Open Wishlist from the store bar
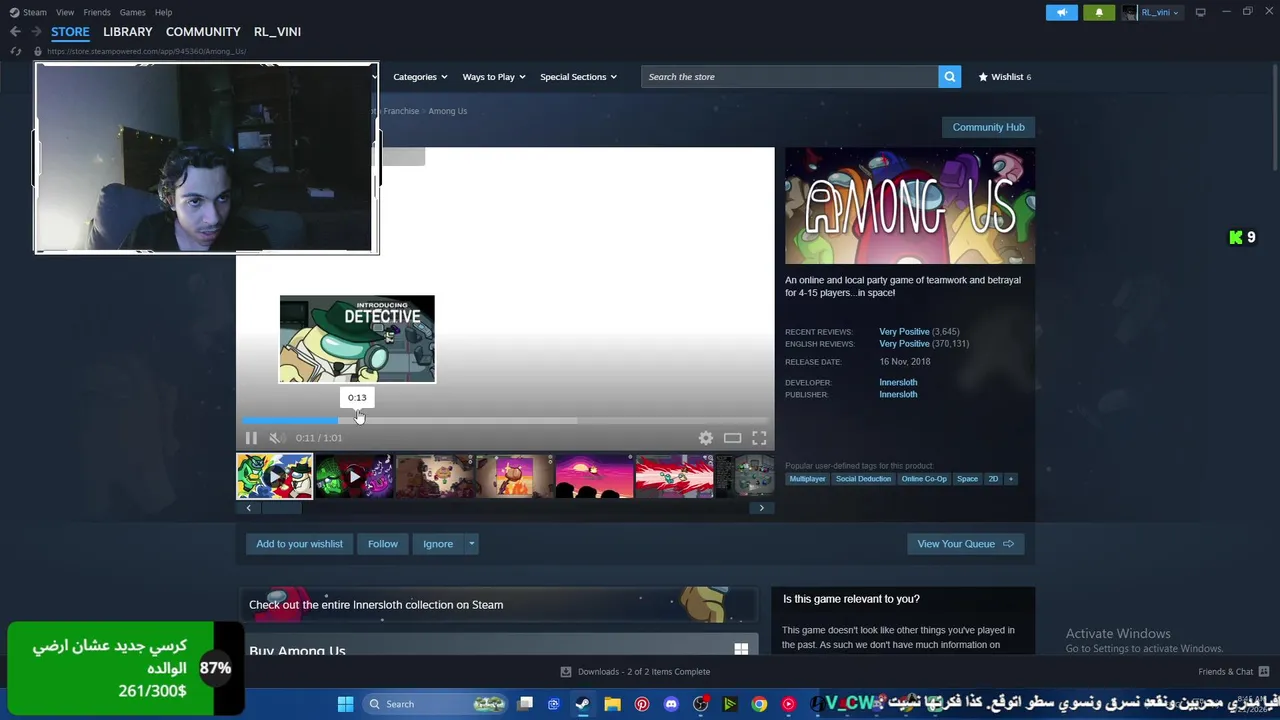 tap(1004, 77)
